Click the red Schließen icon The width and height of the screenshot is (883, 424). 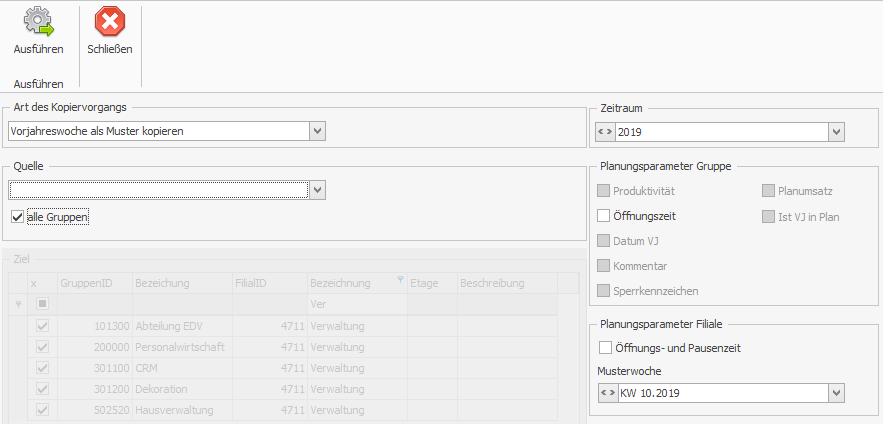point(110,21)
